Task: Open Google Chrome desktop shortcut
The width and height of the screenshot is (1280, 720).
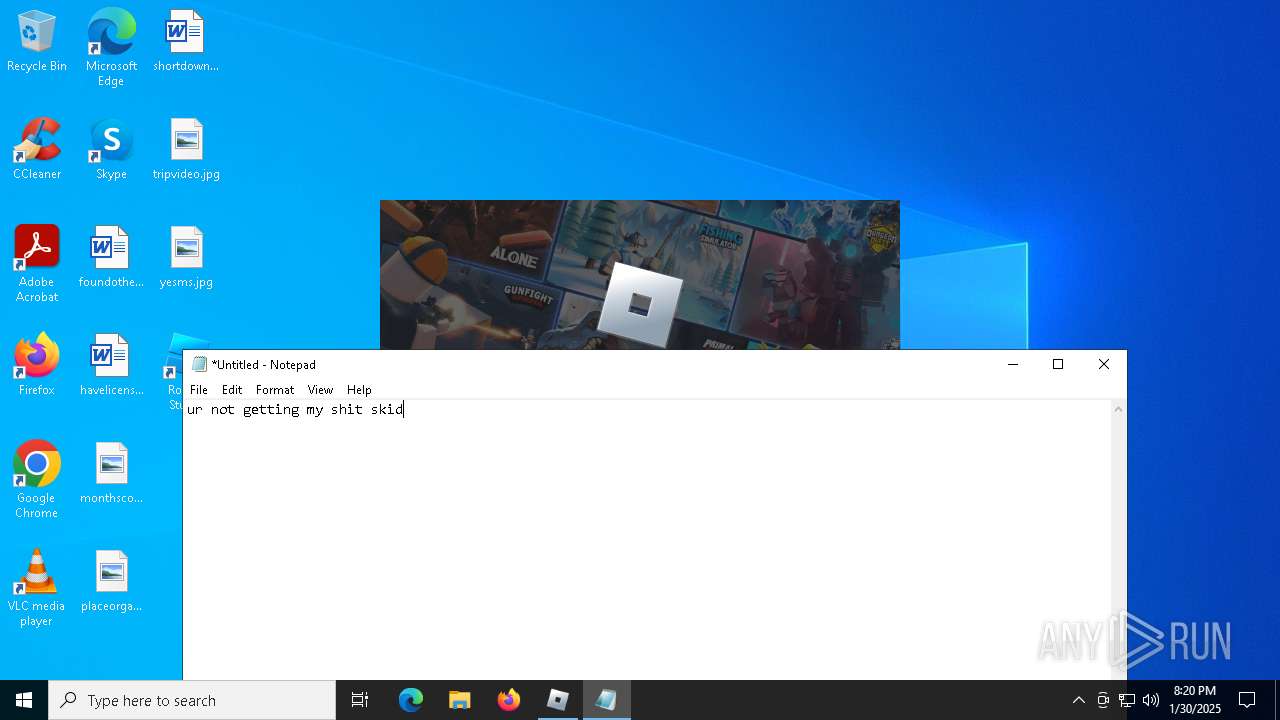Action: point(37,480)
